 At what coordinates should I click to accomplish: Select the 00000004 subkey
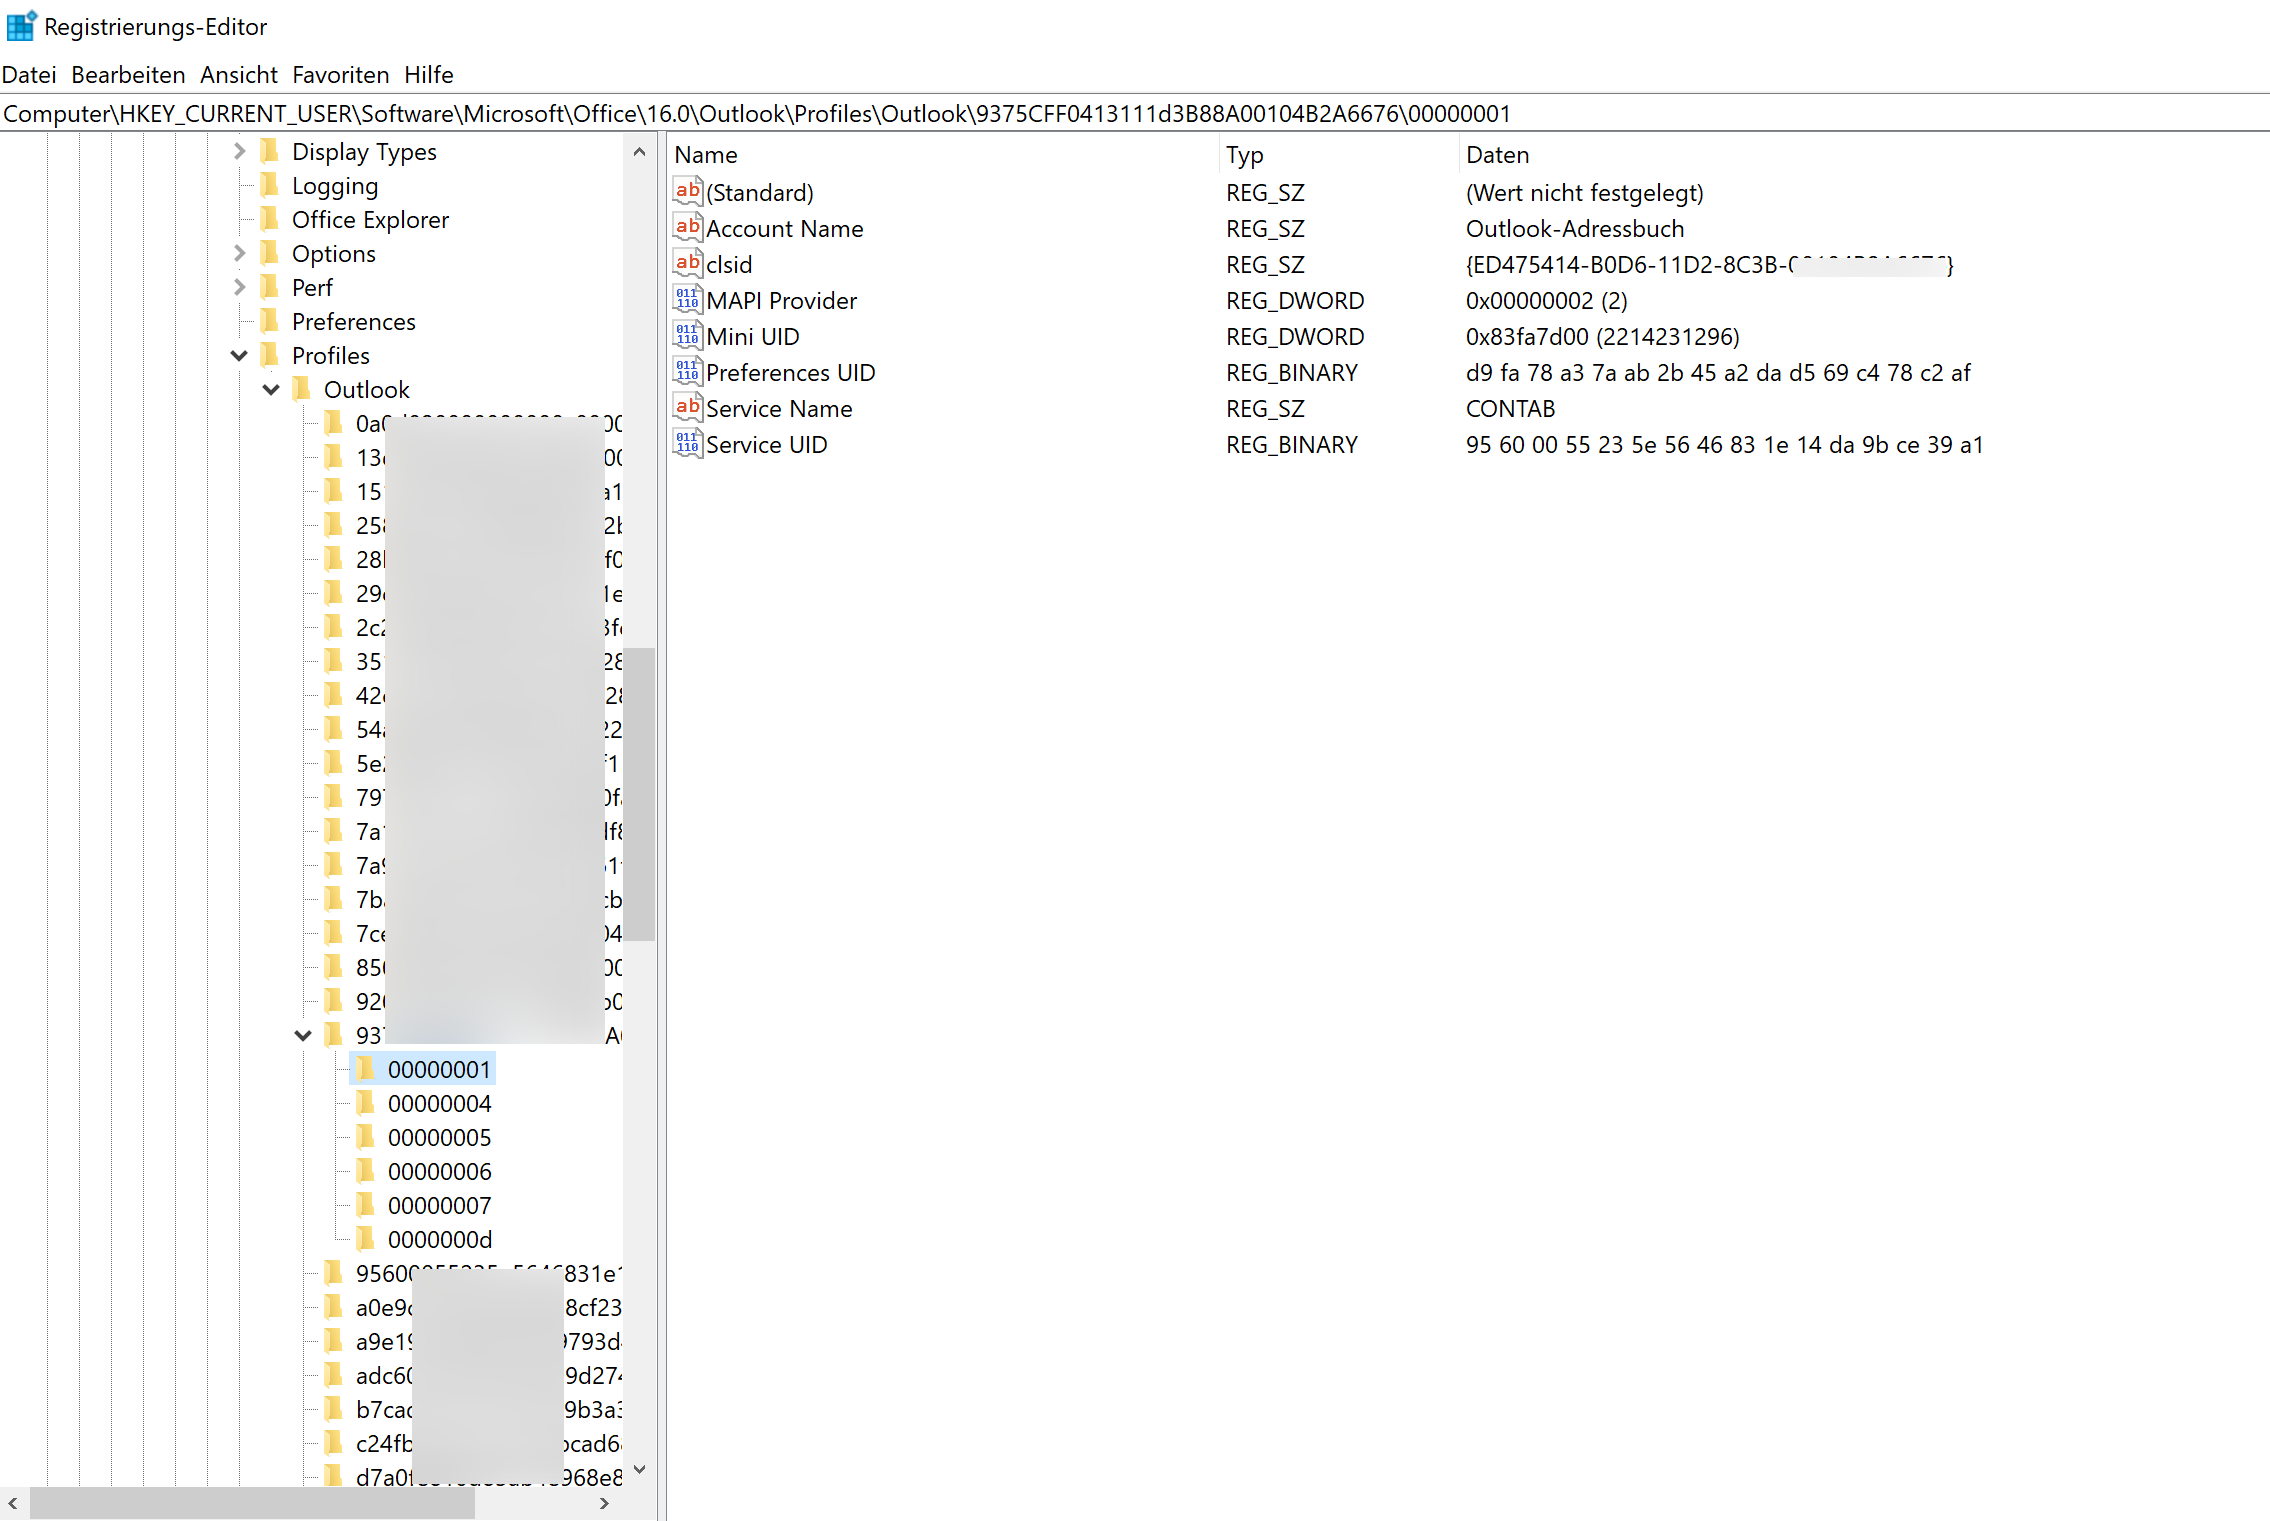(x=439, y=1103)
